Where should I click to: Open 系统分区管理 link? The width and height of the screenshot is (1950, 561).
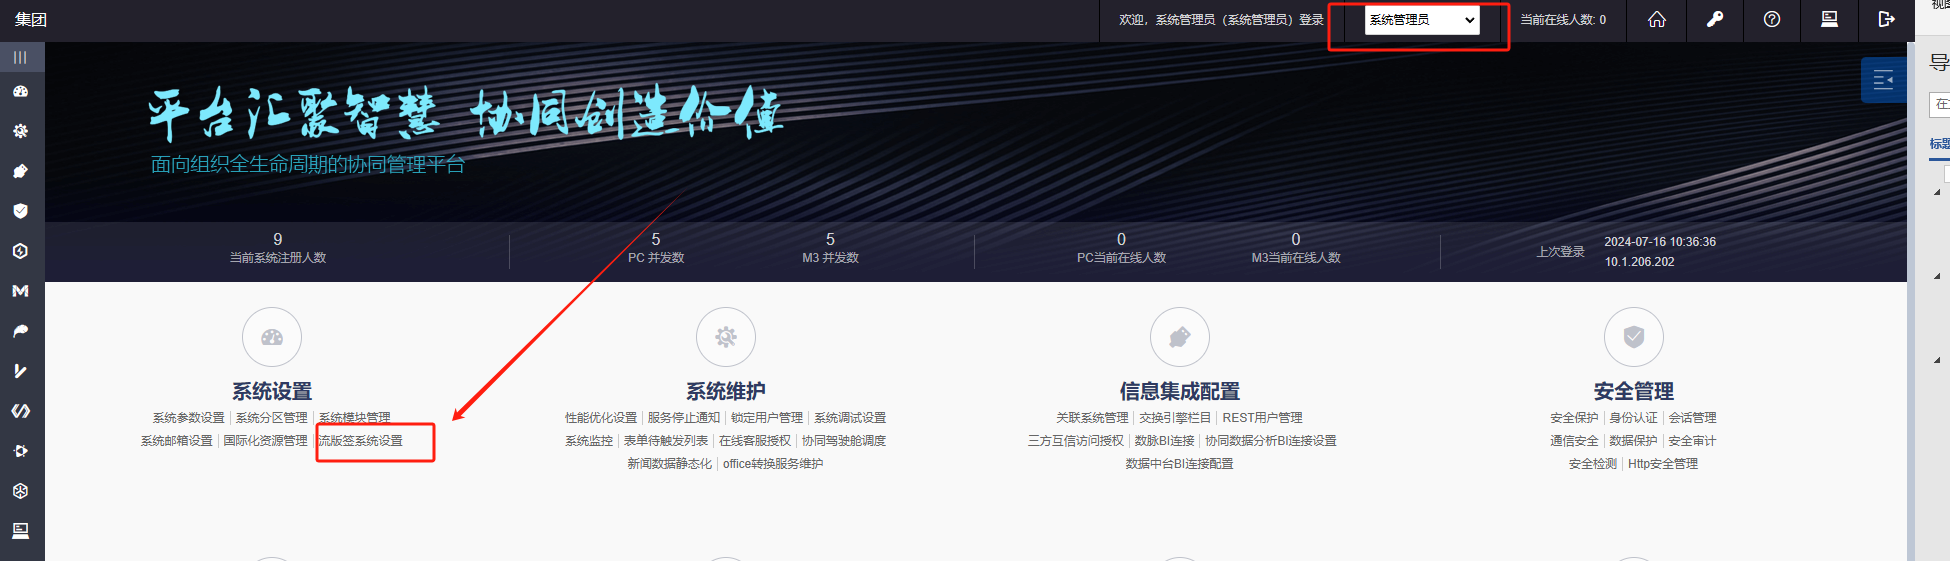[271, 418]
